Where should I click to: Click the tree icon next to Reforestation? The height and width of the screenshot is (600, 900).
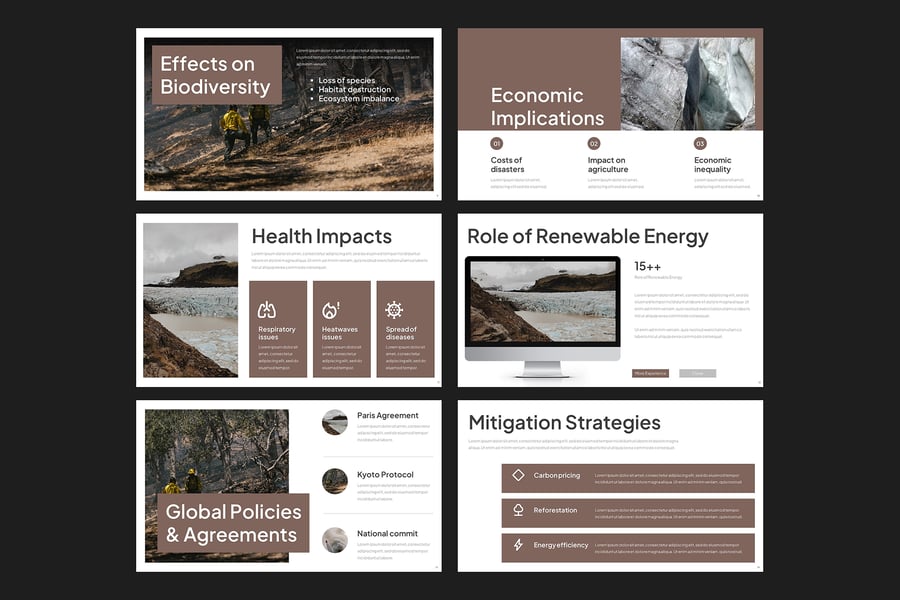518,510
